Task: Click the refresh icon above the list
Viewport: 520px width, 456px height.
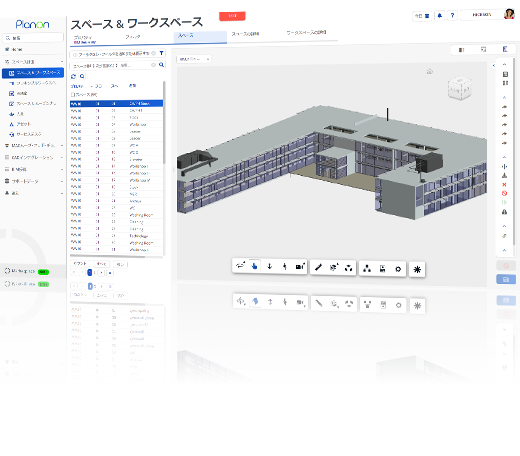Action: click(x=74, y=76)
